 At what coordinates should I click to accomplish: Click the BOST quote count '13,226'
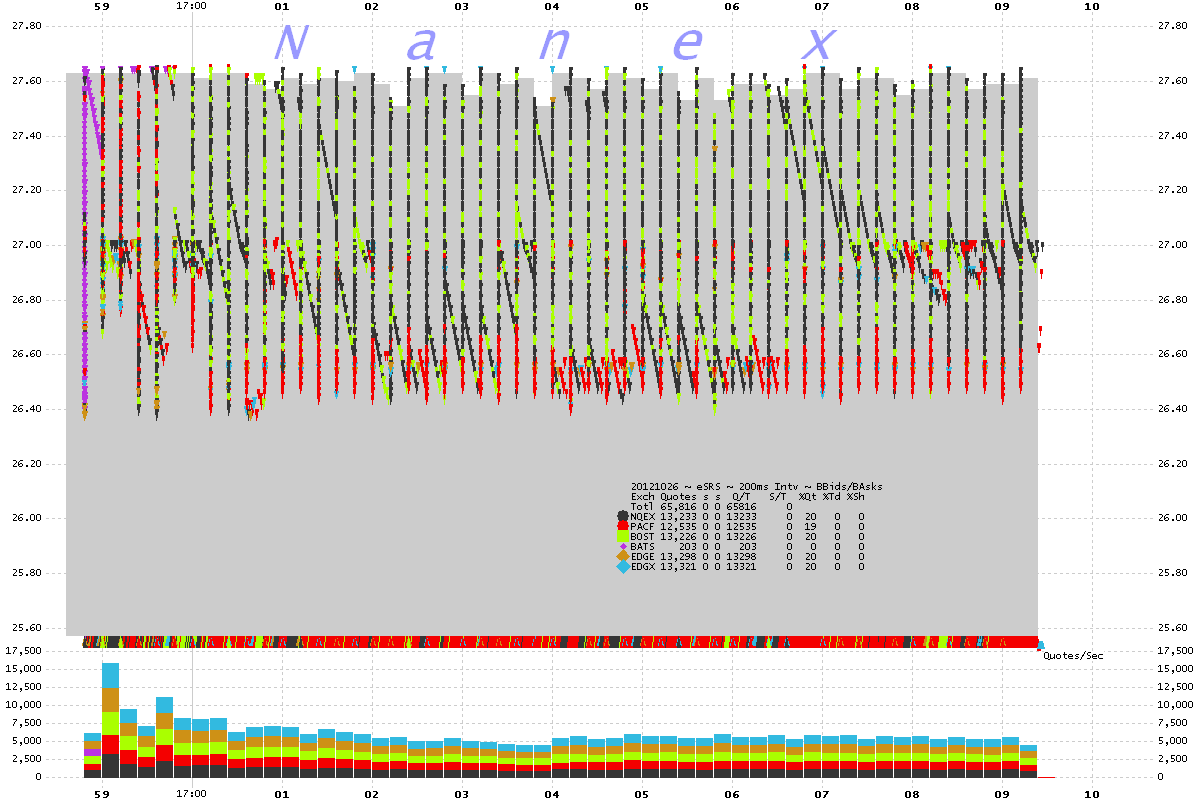pos(677,536)
